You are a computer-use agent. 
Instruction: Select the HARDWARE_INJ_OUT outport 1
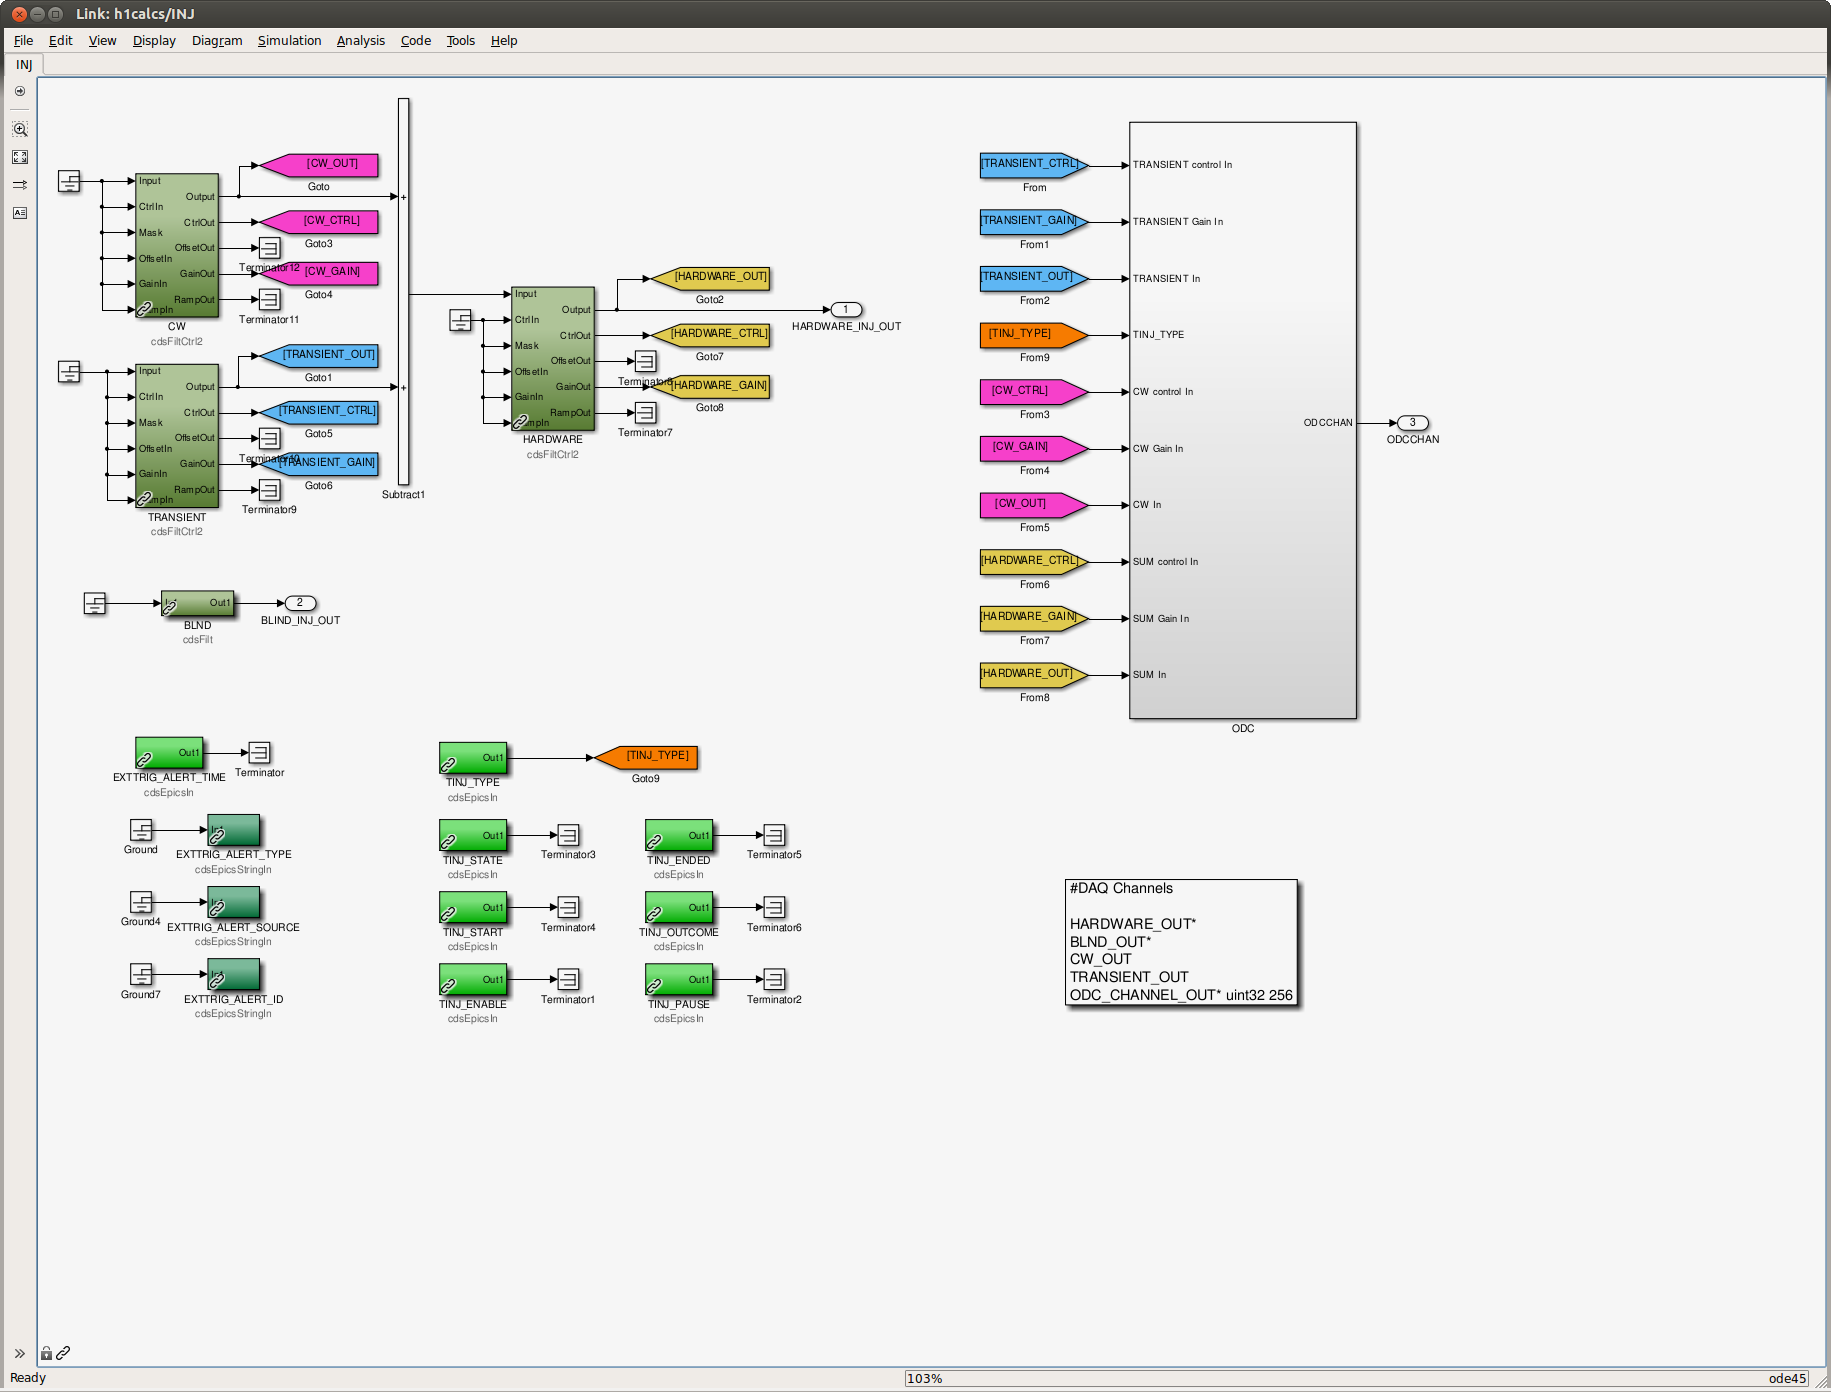pos(846,310)
